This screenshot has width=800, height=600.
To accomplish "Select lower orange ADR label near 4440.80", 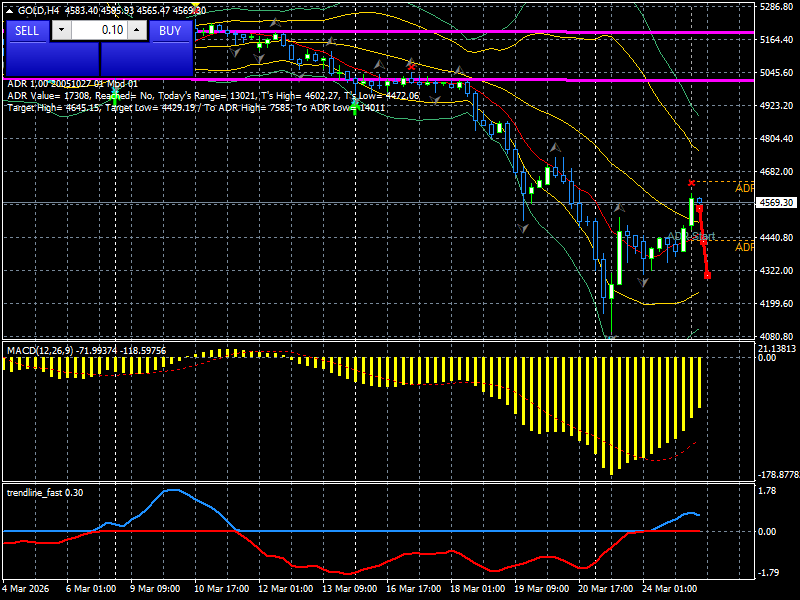I will [x=744, y=247].
